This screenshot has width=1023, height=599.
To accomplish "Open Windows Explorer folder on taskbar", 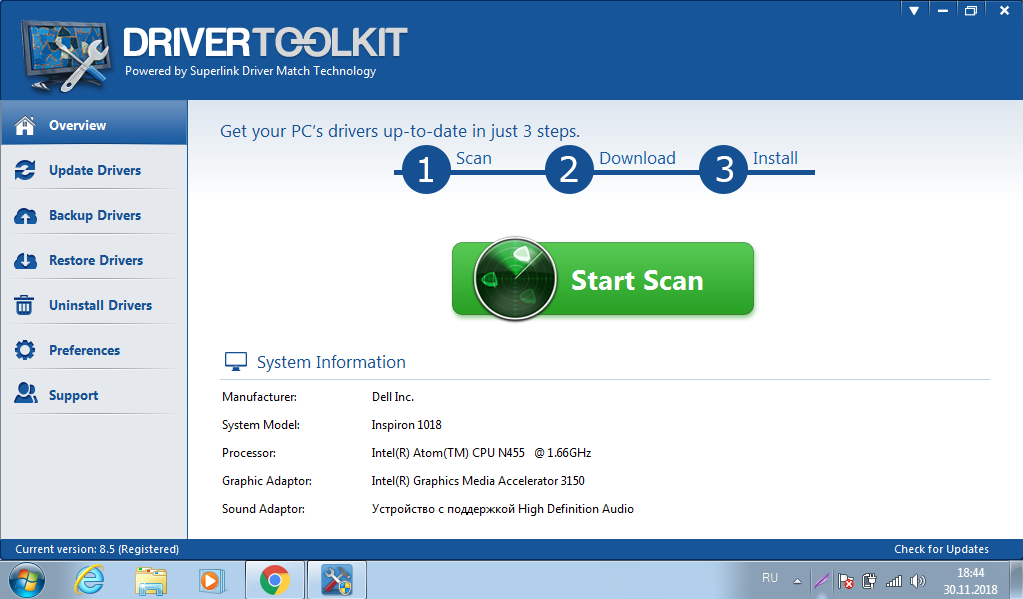I will 151,580.
